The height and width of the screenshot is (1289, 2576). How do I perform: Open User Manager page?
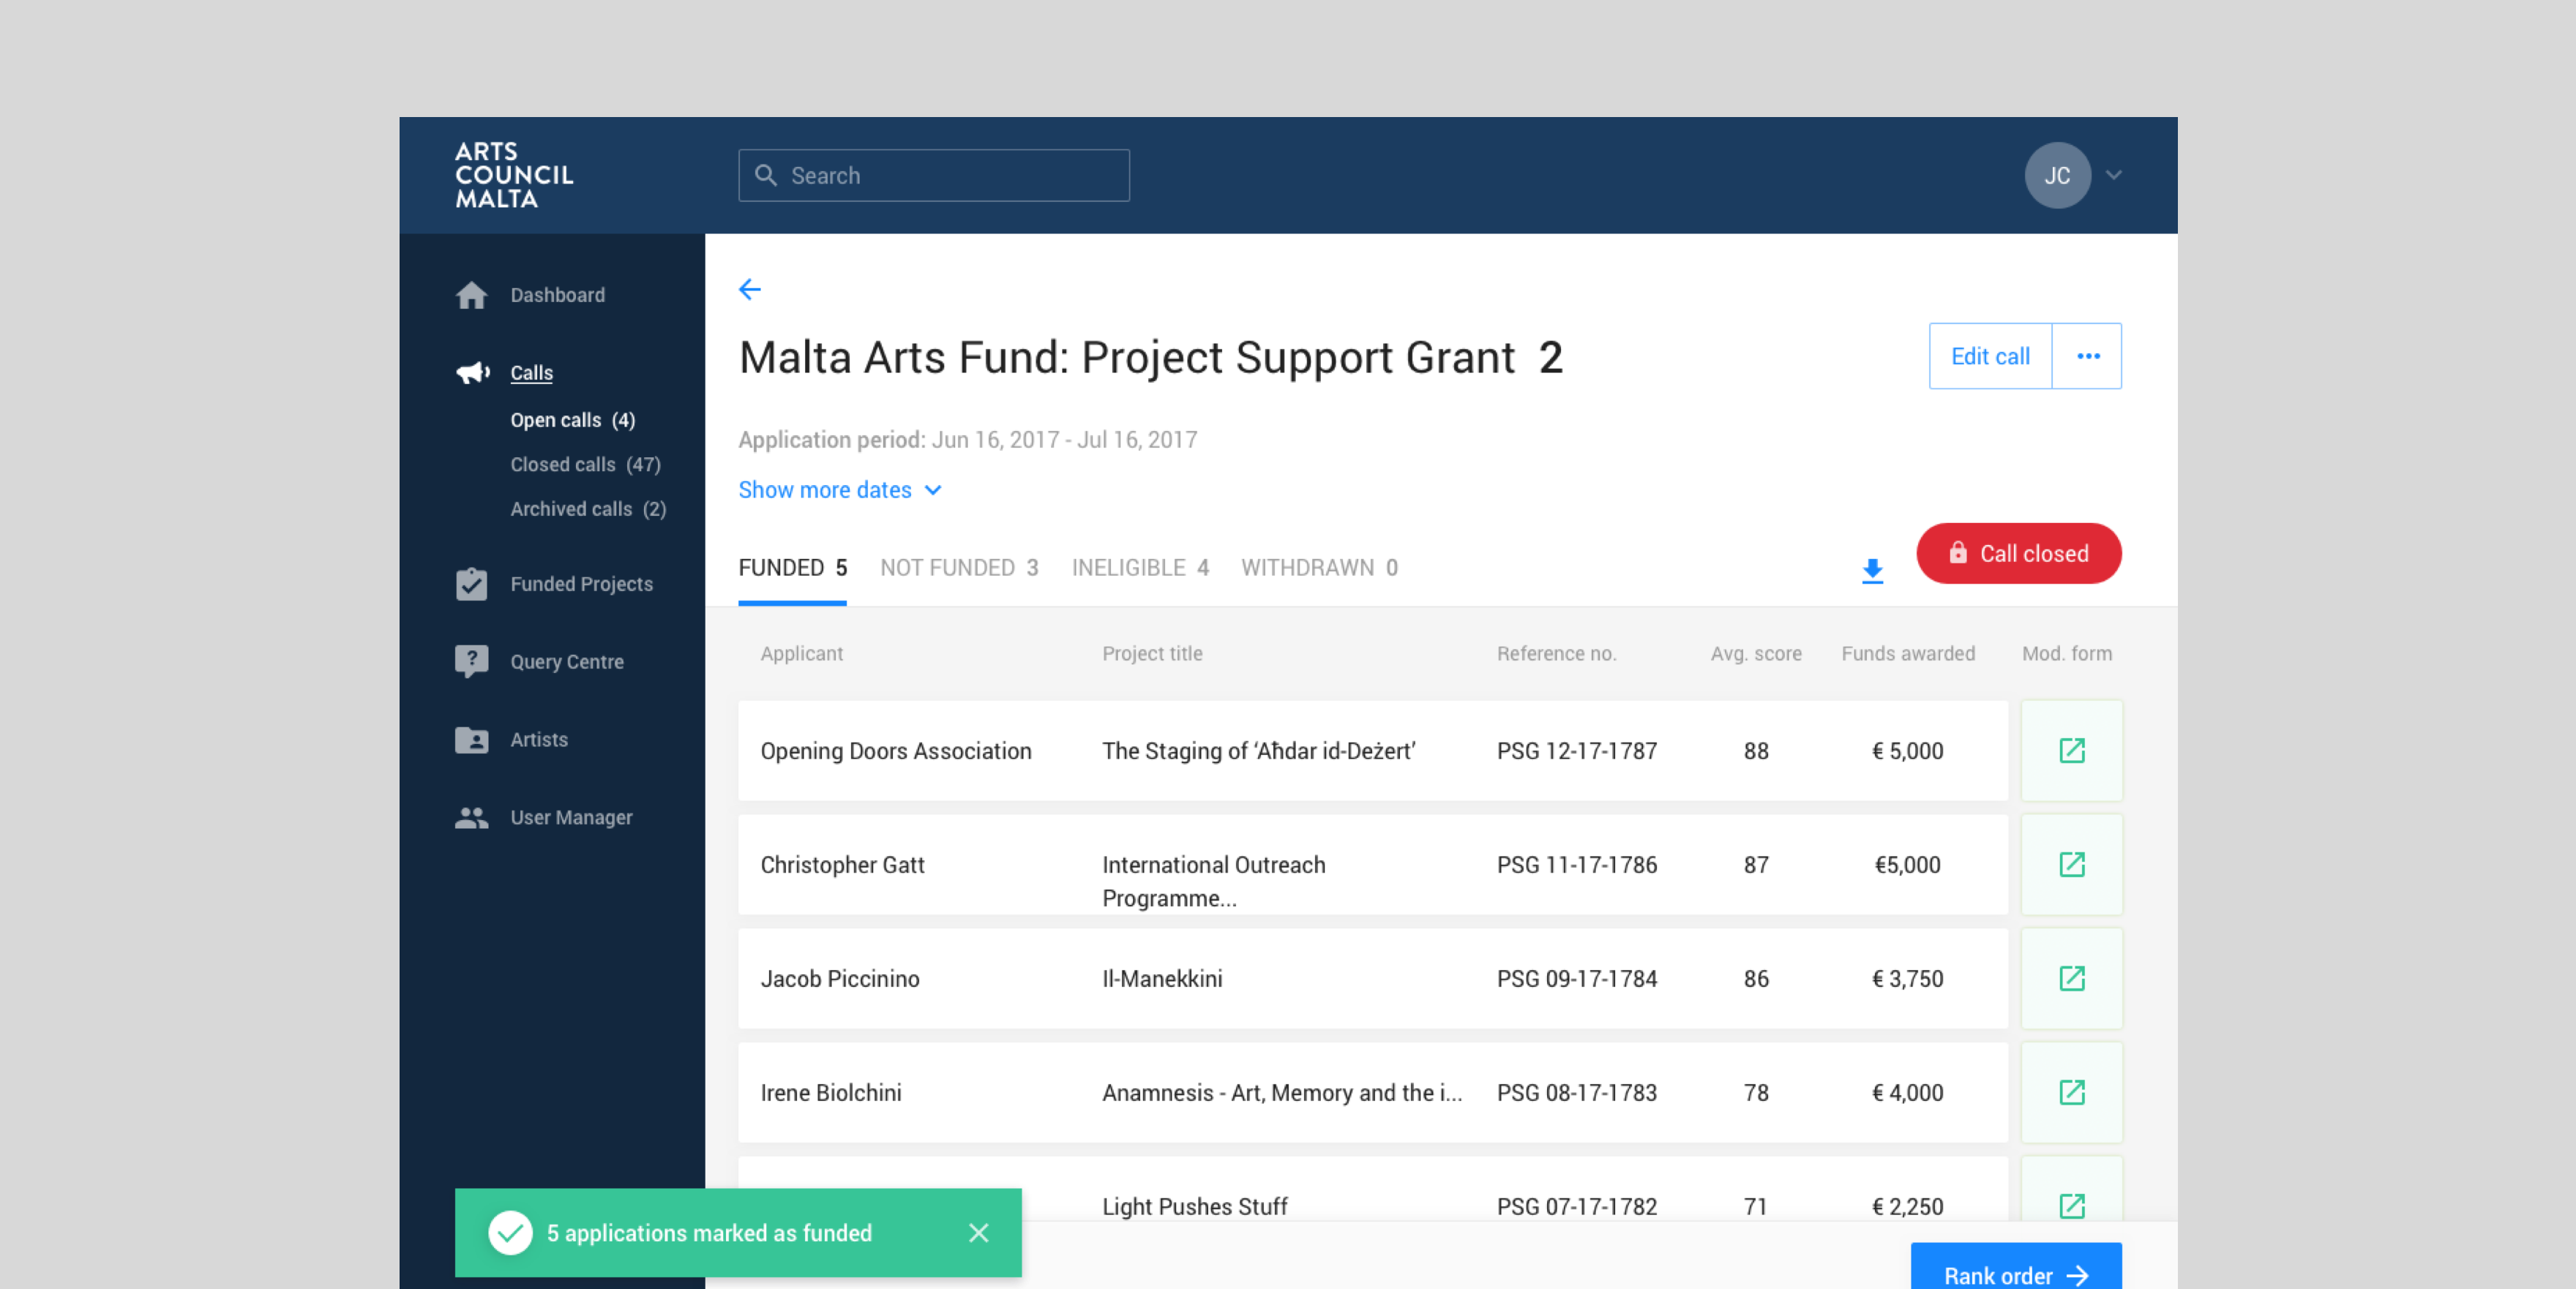[571, 818]
